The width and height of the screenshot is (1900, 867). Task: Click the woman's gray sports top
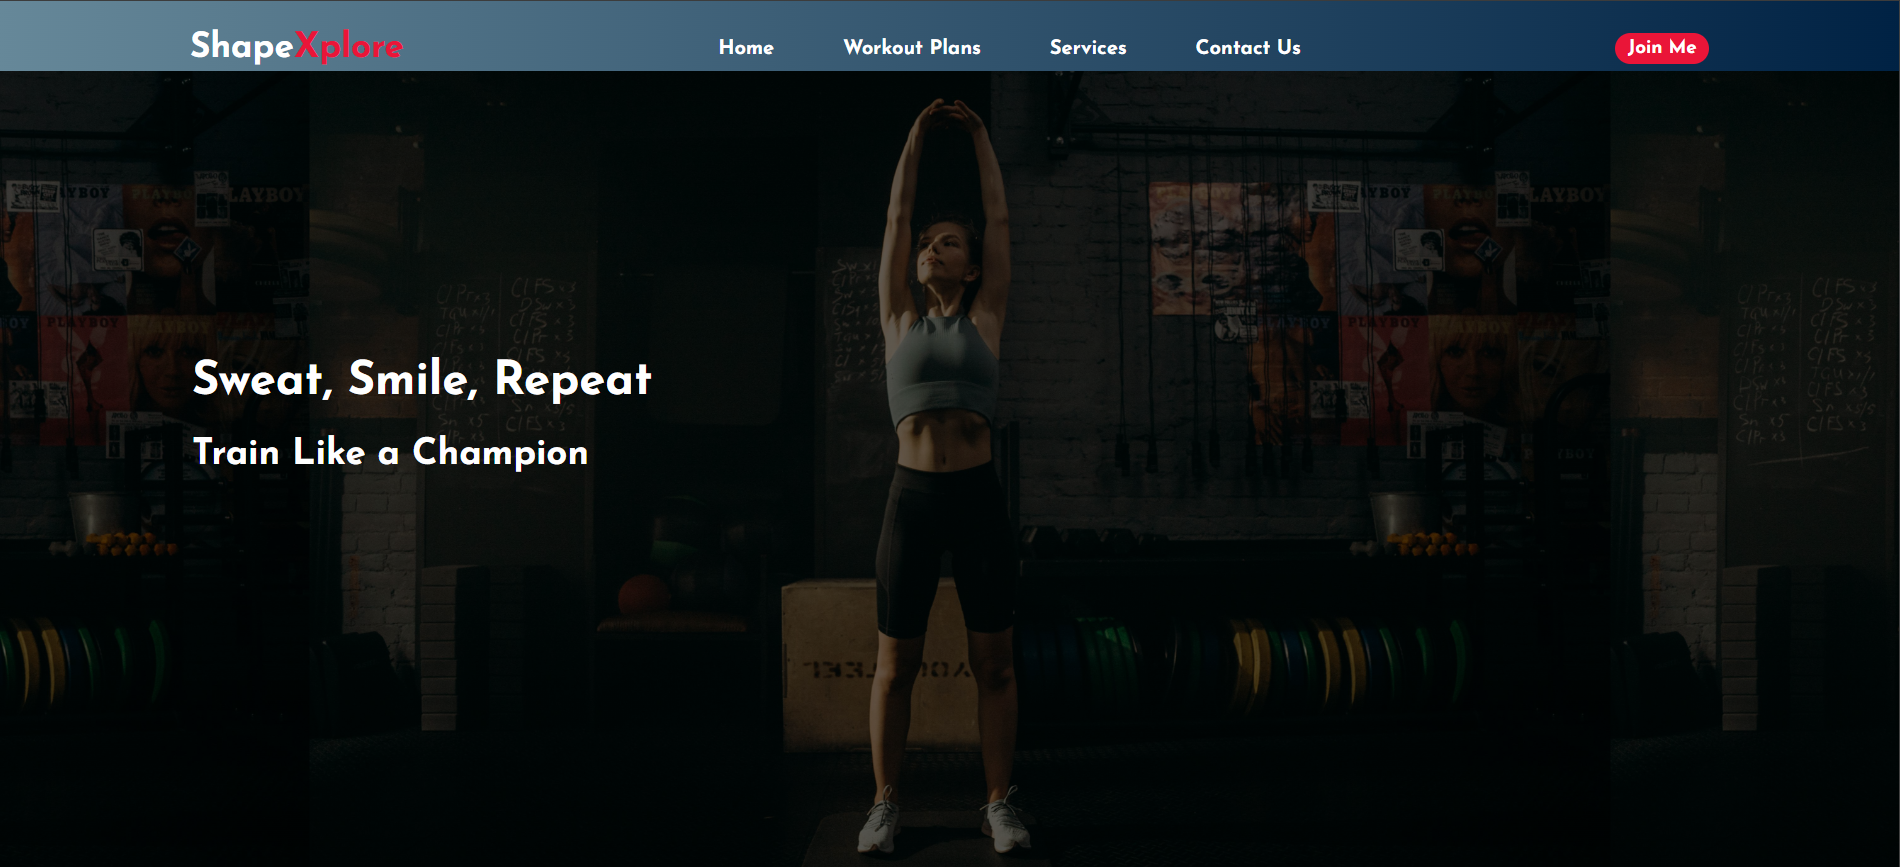coord(940,370)
